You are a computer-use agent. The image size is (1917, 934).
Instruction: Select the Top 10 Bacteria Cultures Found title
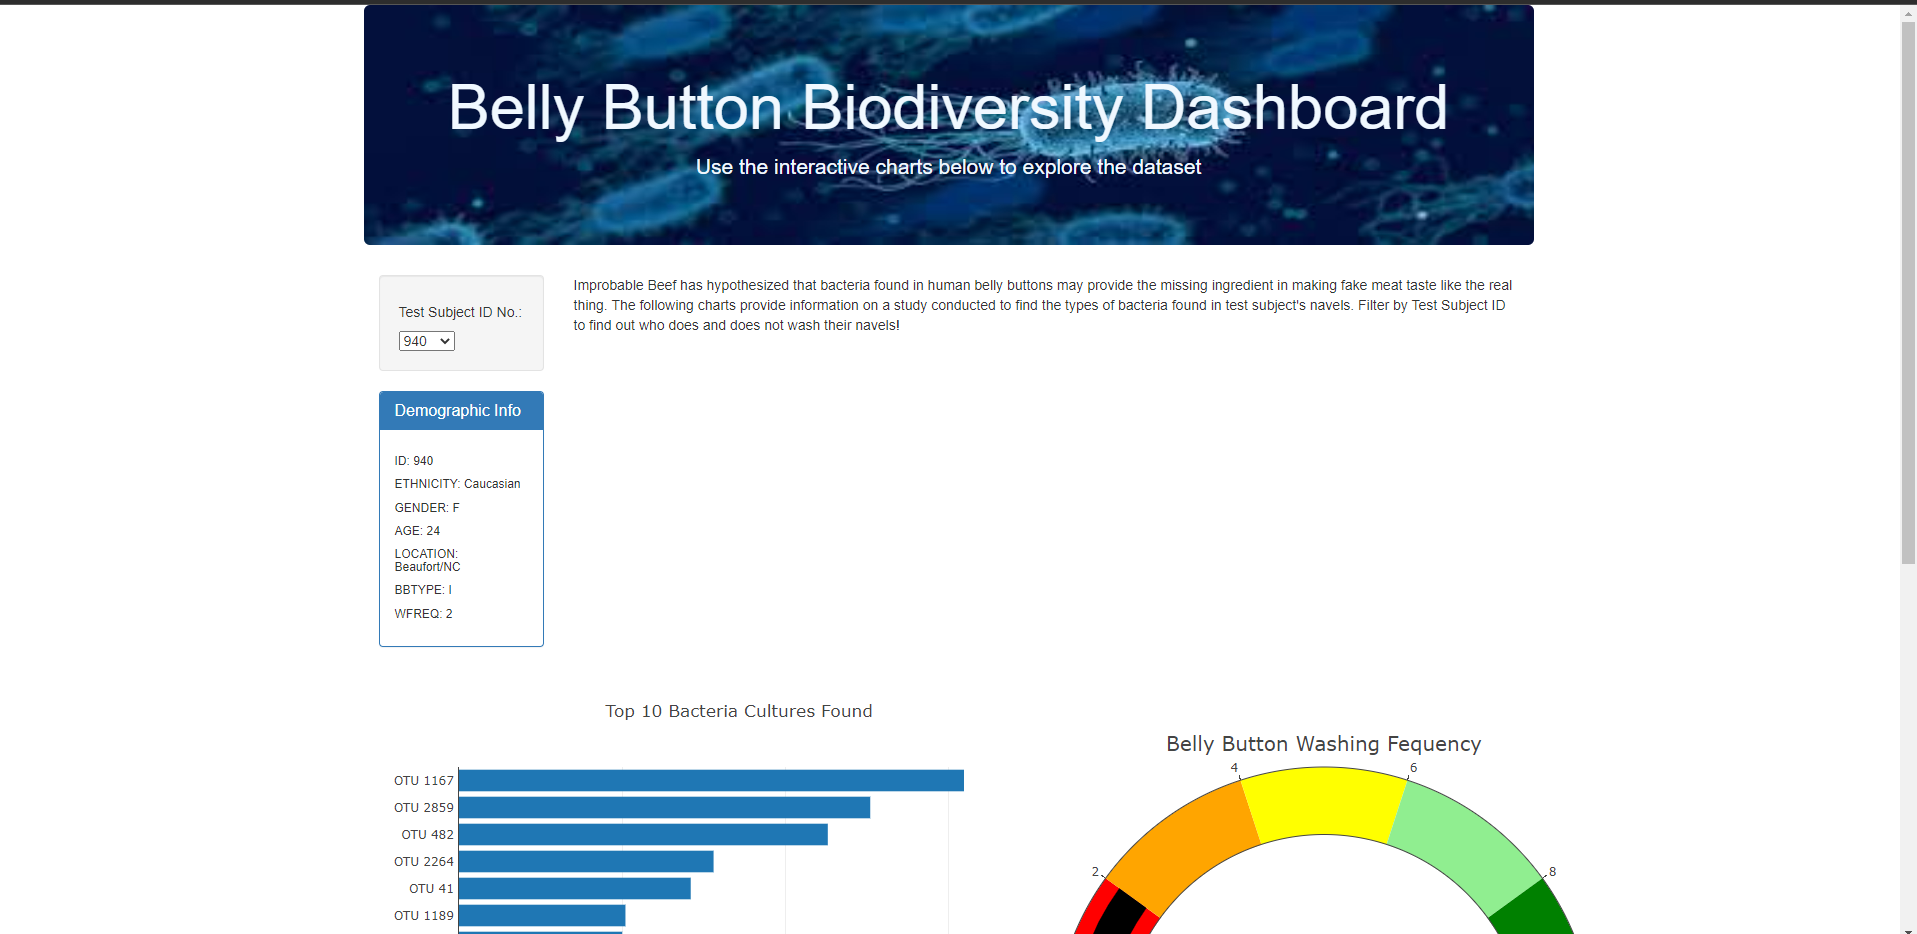click(738, 711)
